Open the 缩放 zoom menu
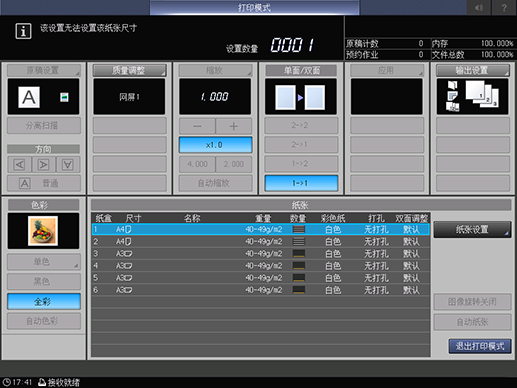Screen dimensions: 517x388 click(215, 70)
